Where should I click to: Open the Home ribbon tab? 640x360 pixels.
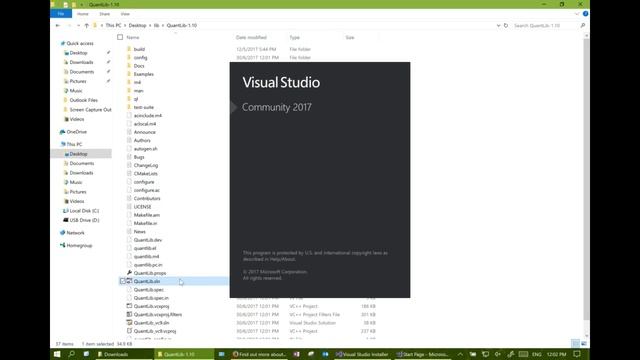[83, 14]
